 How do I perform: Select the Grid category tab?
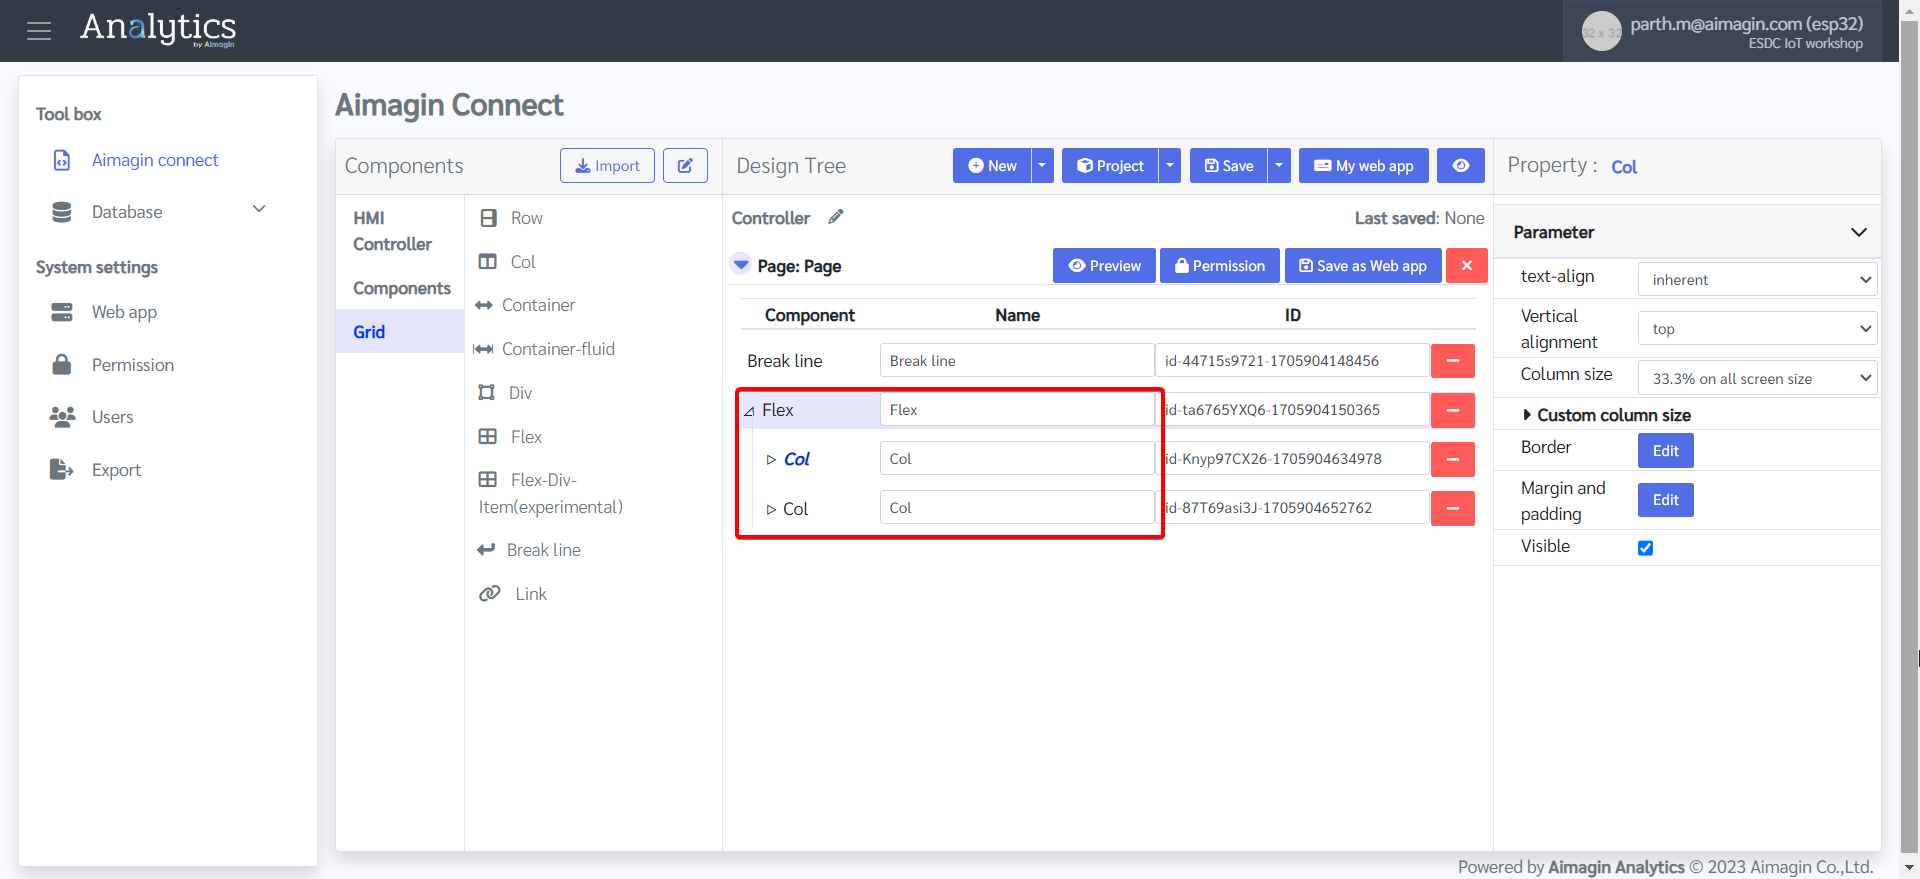pyautogui.click(x=400, y=332)
